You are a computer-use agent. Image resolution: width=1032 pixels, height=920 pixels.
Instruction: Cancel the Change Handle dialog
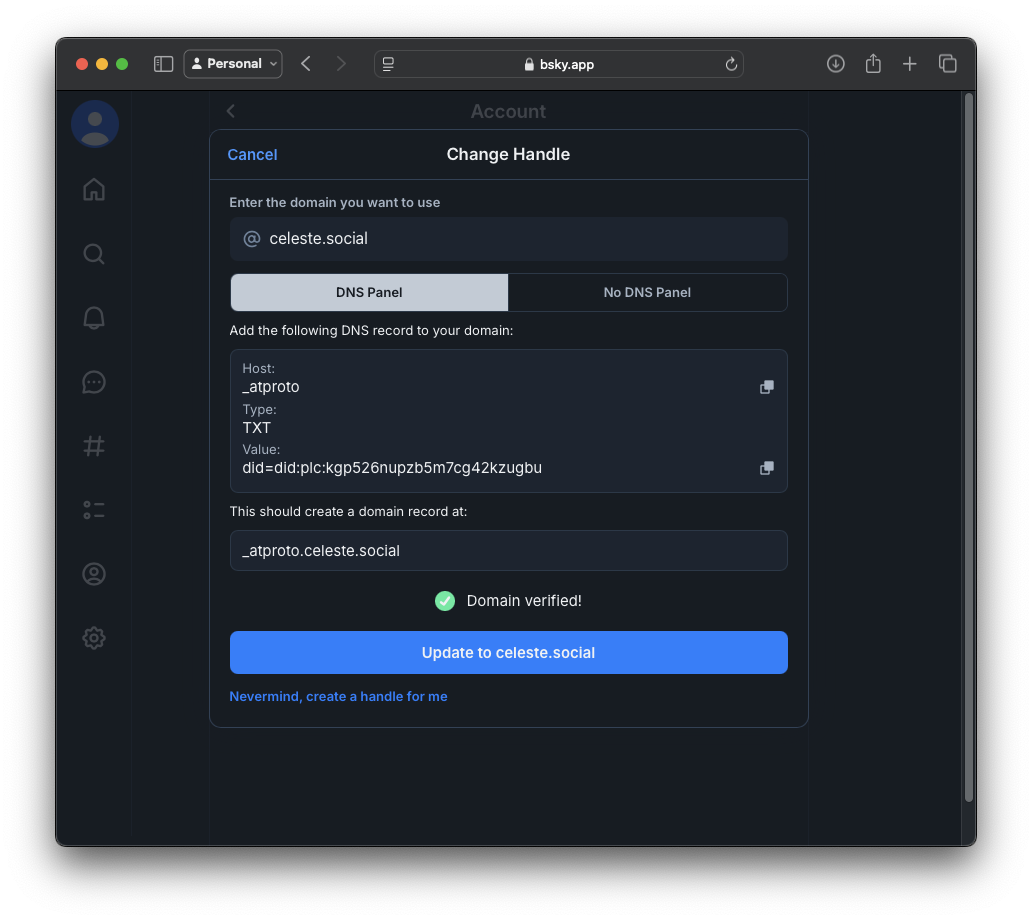point(253,155)
